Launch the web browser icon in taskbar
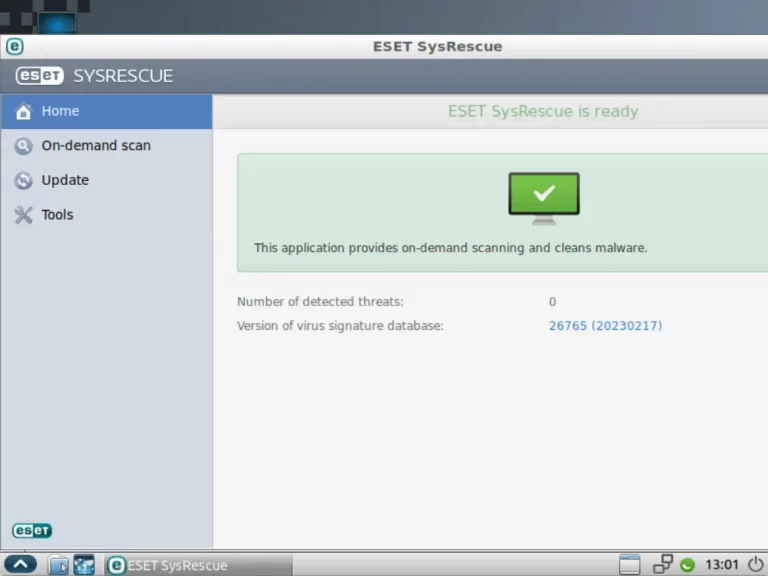 pos(84,565)
